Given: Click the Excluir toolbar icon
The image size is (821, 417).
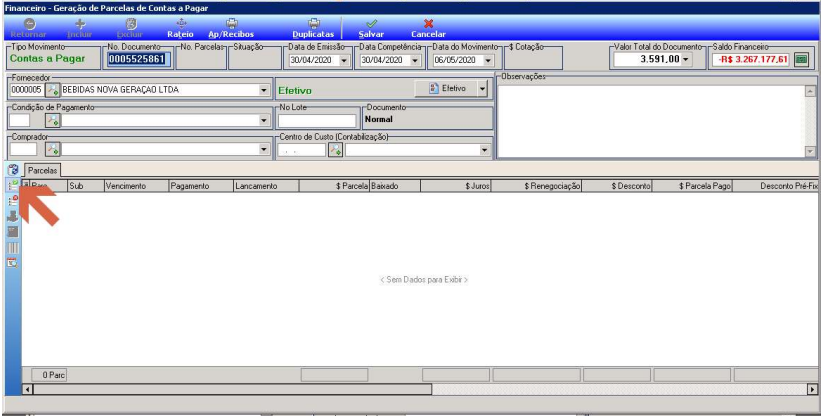Looking at the screenshot, I should 130,24.
